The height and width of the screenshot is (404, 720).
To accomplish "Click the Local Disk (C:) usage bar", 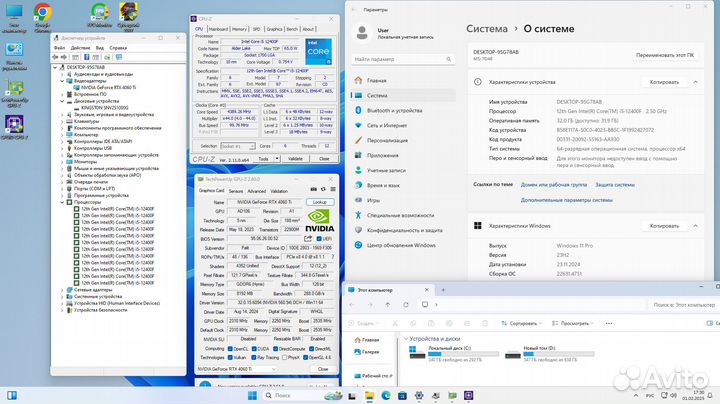I will point(463,354).
